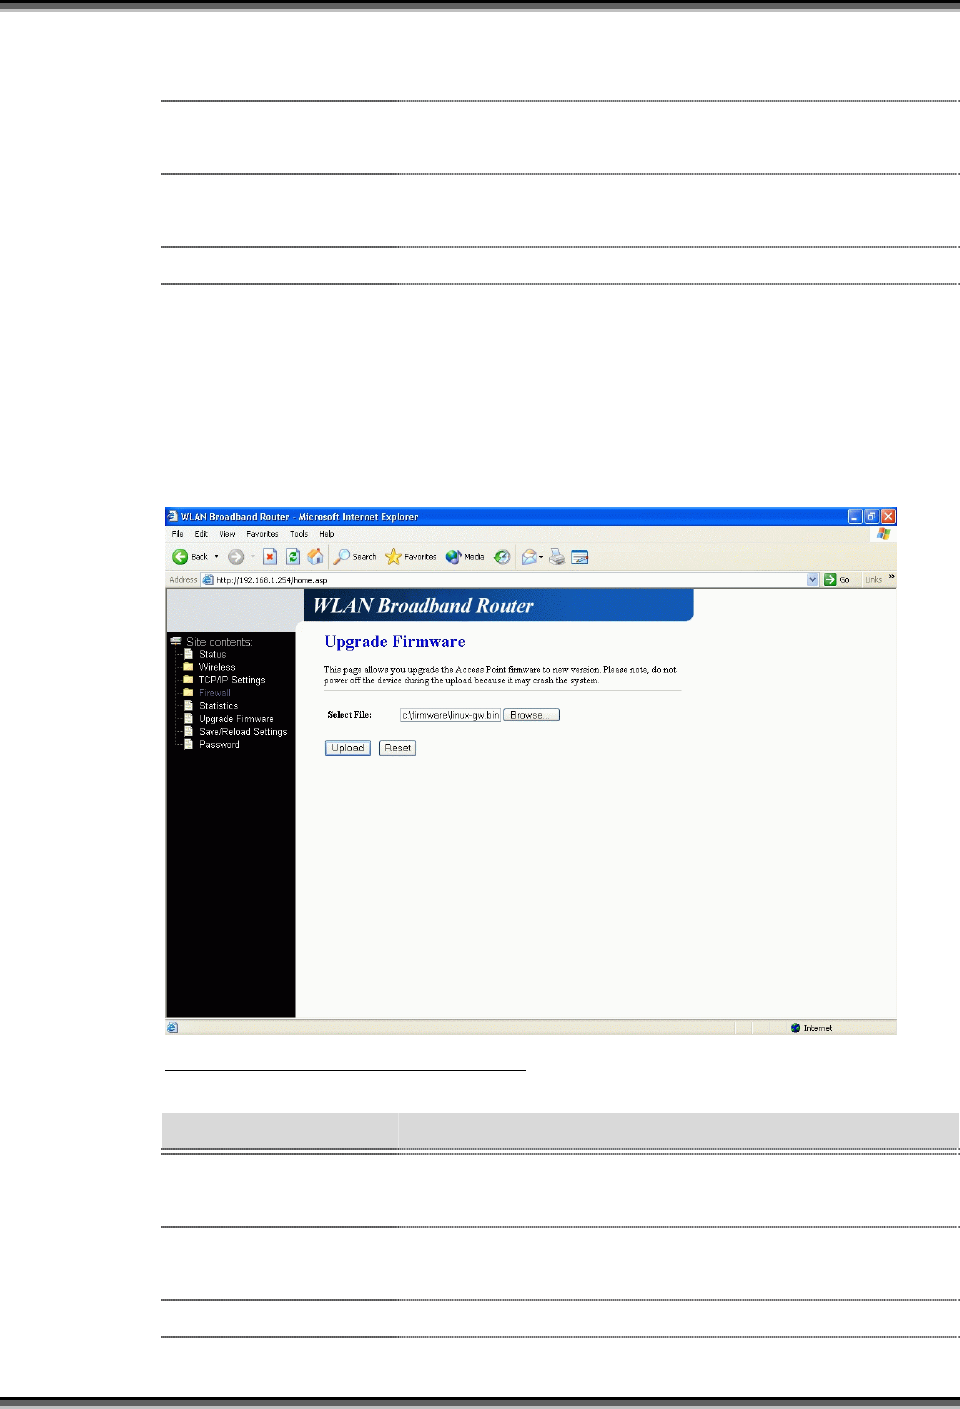Go back with the Back arrow
This screenshot has width=960, height=1409.
tap(190, 557)
